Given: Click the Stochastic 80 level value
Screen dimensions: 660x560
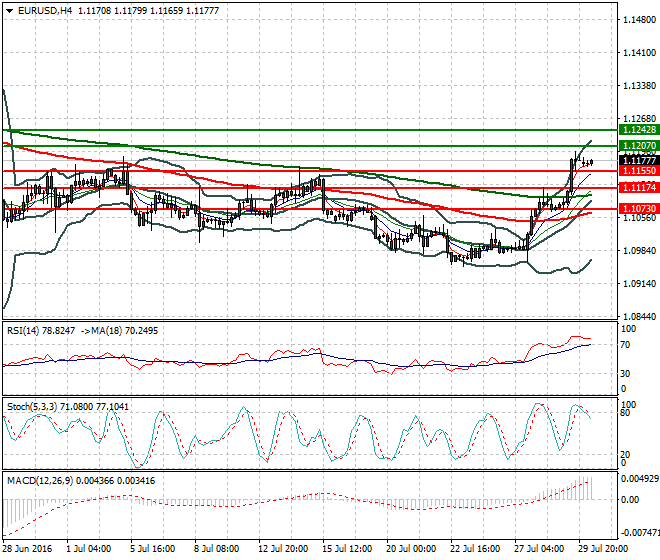Looking at the screenshot, I should pyautogui.click(x=626, y=413).
